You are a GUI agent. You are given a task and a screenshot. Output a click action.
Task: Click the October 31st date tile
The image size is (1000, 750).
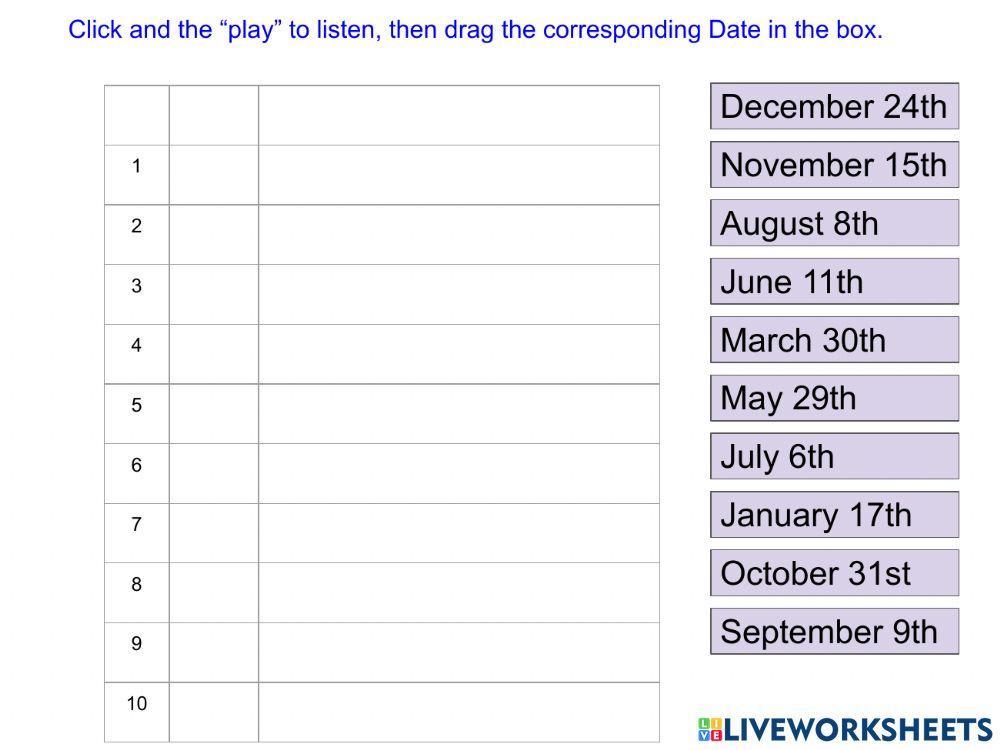(x=834, y=573)
